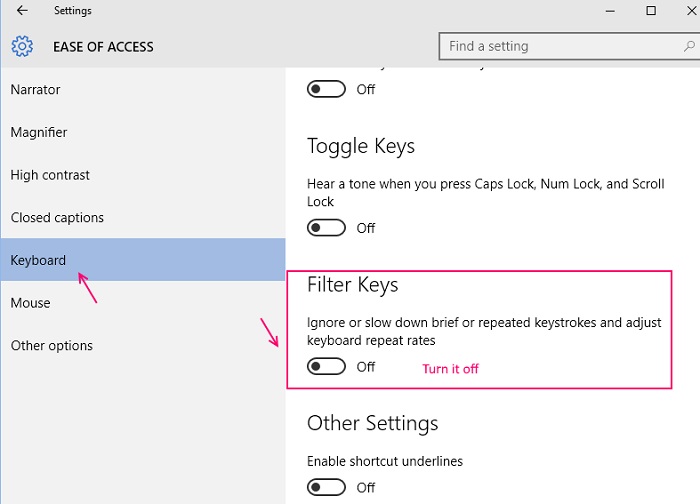Select the Keyboard sidebar item
The height and width of the screenshot is (504, 700).
tap(39, 260)
